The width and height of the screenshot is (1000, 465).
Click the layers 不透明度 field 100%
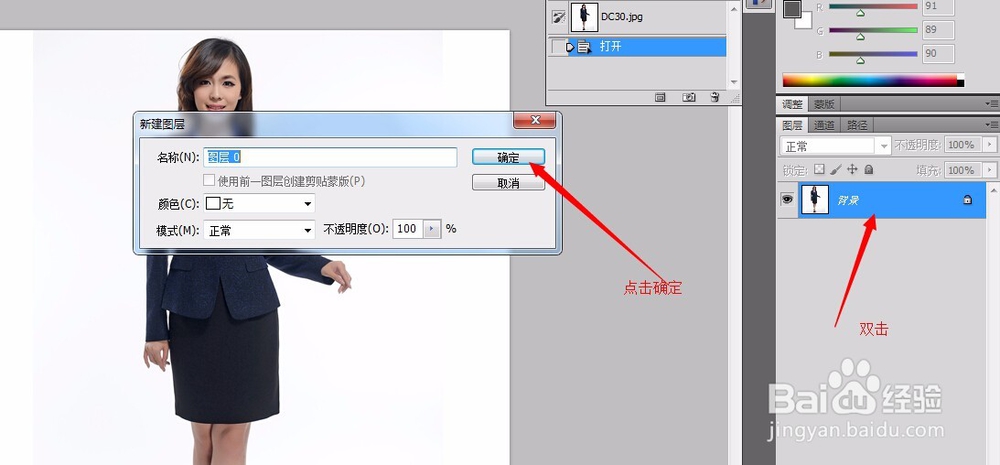(962, 145)
